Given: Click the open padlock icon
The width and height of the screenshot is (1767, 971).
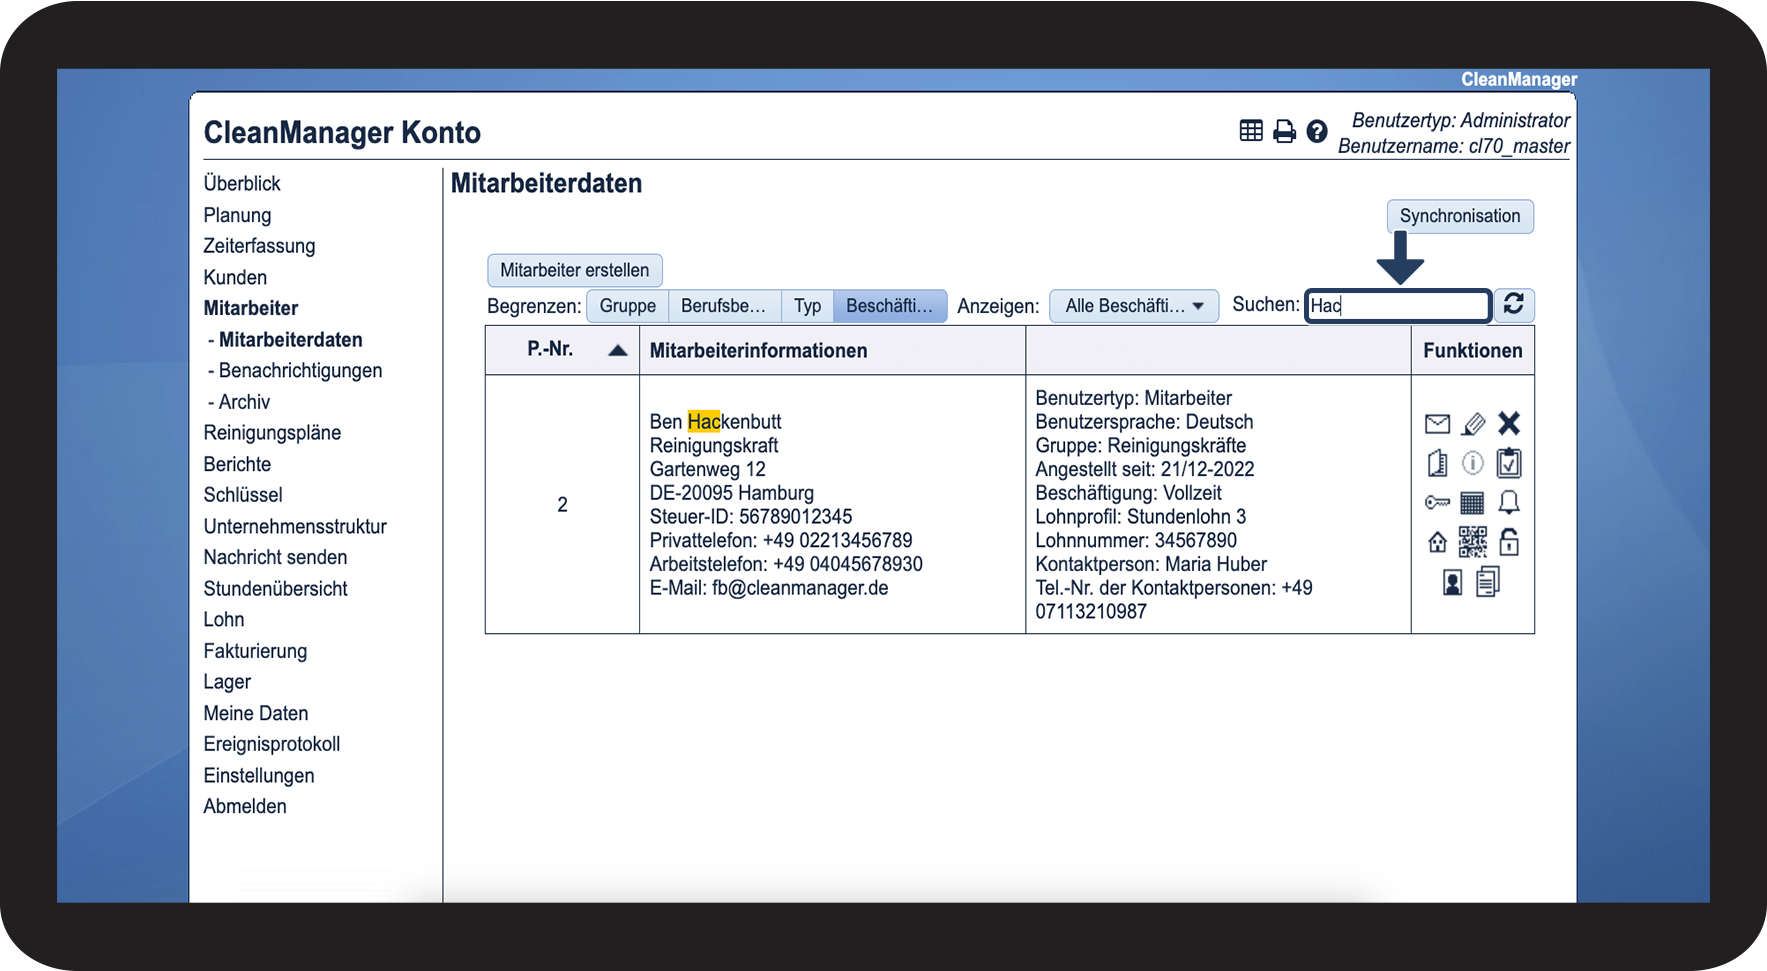Looking at the screenshot, I should (x=1509, y=542).
